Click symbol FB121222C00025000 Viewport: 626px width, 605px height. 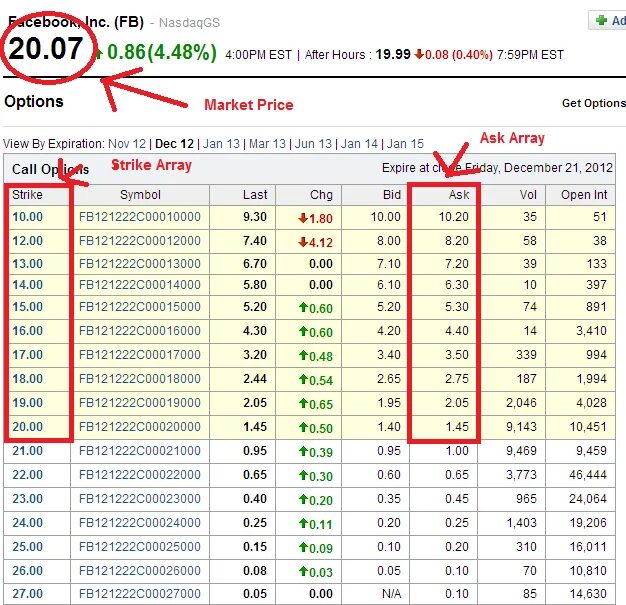[x=140, y=547]
